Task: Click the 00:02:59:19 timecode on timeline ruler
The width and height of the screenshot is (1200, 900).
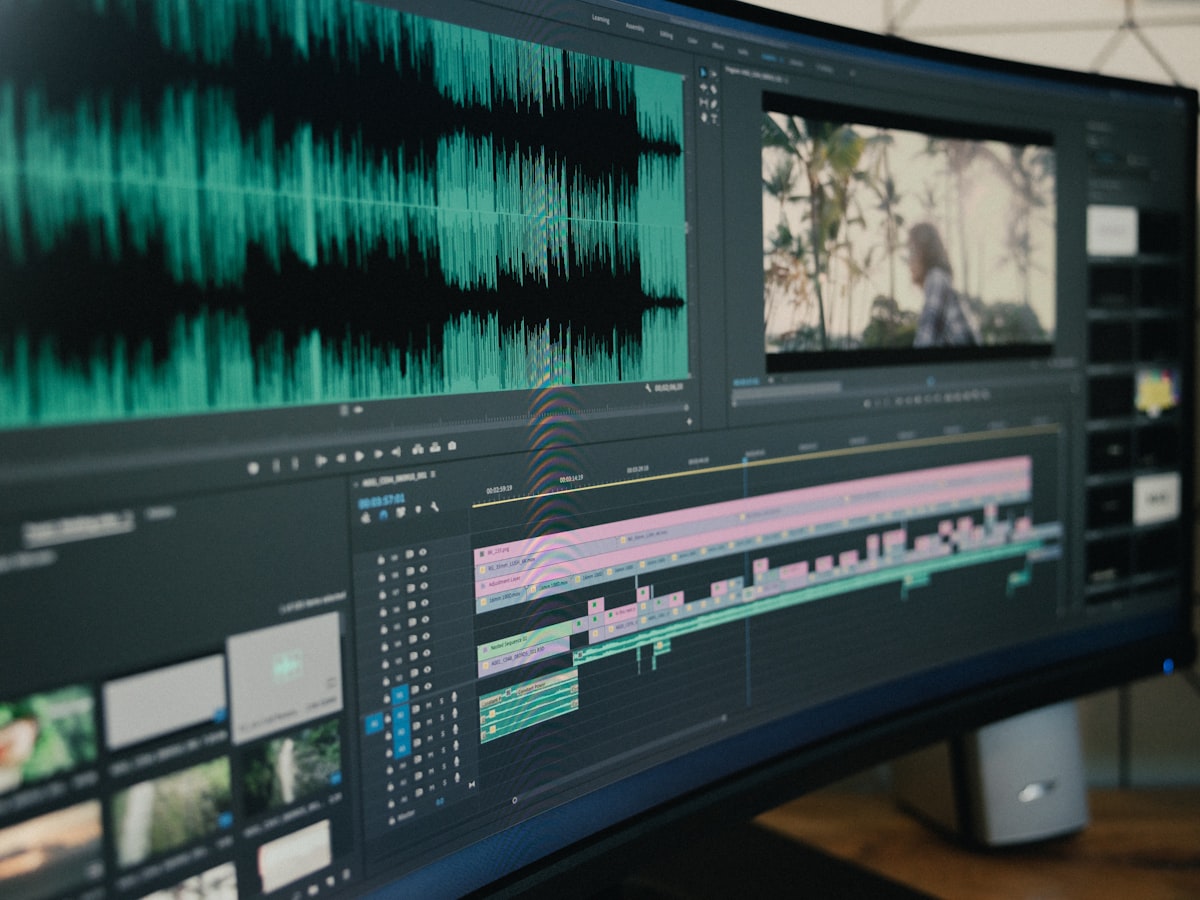Action: pos(499,490)
